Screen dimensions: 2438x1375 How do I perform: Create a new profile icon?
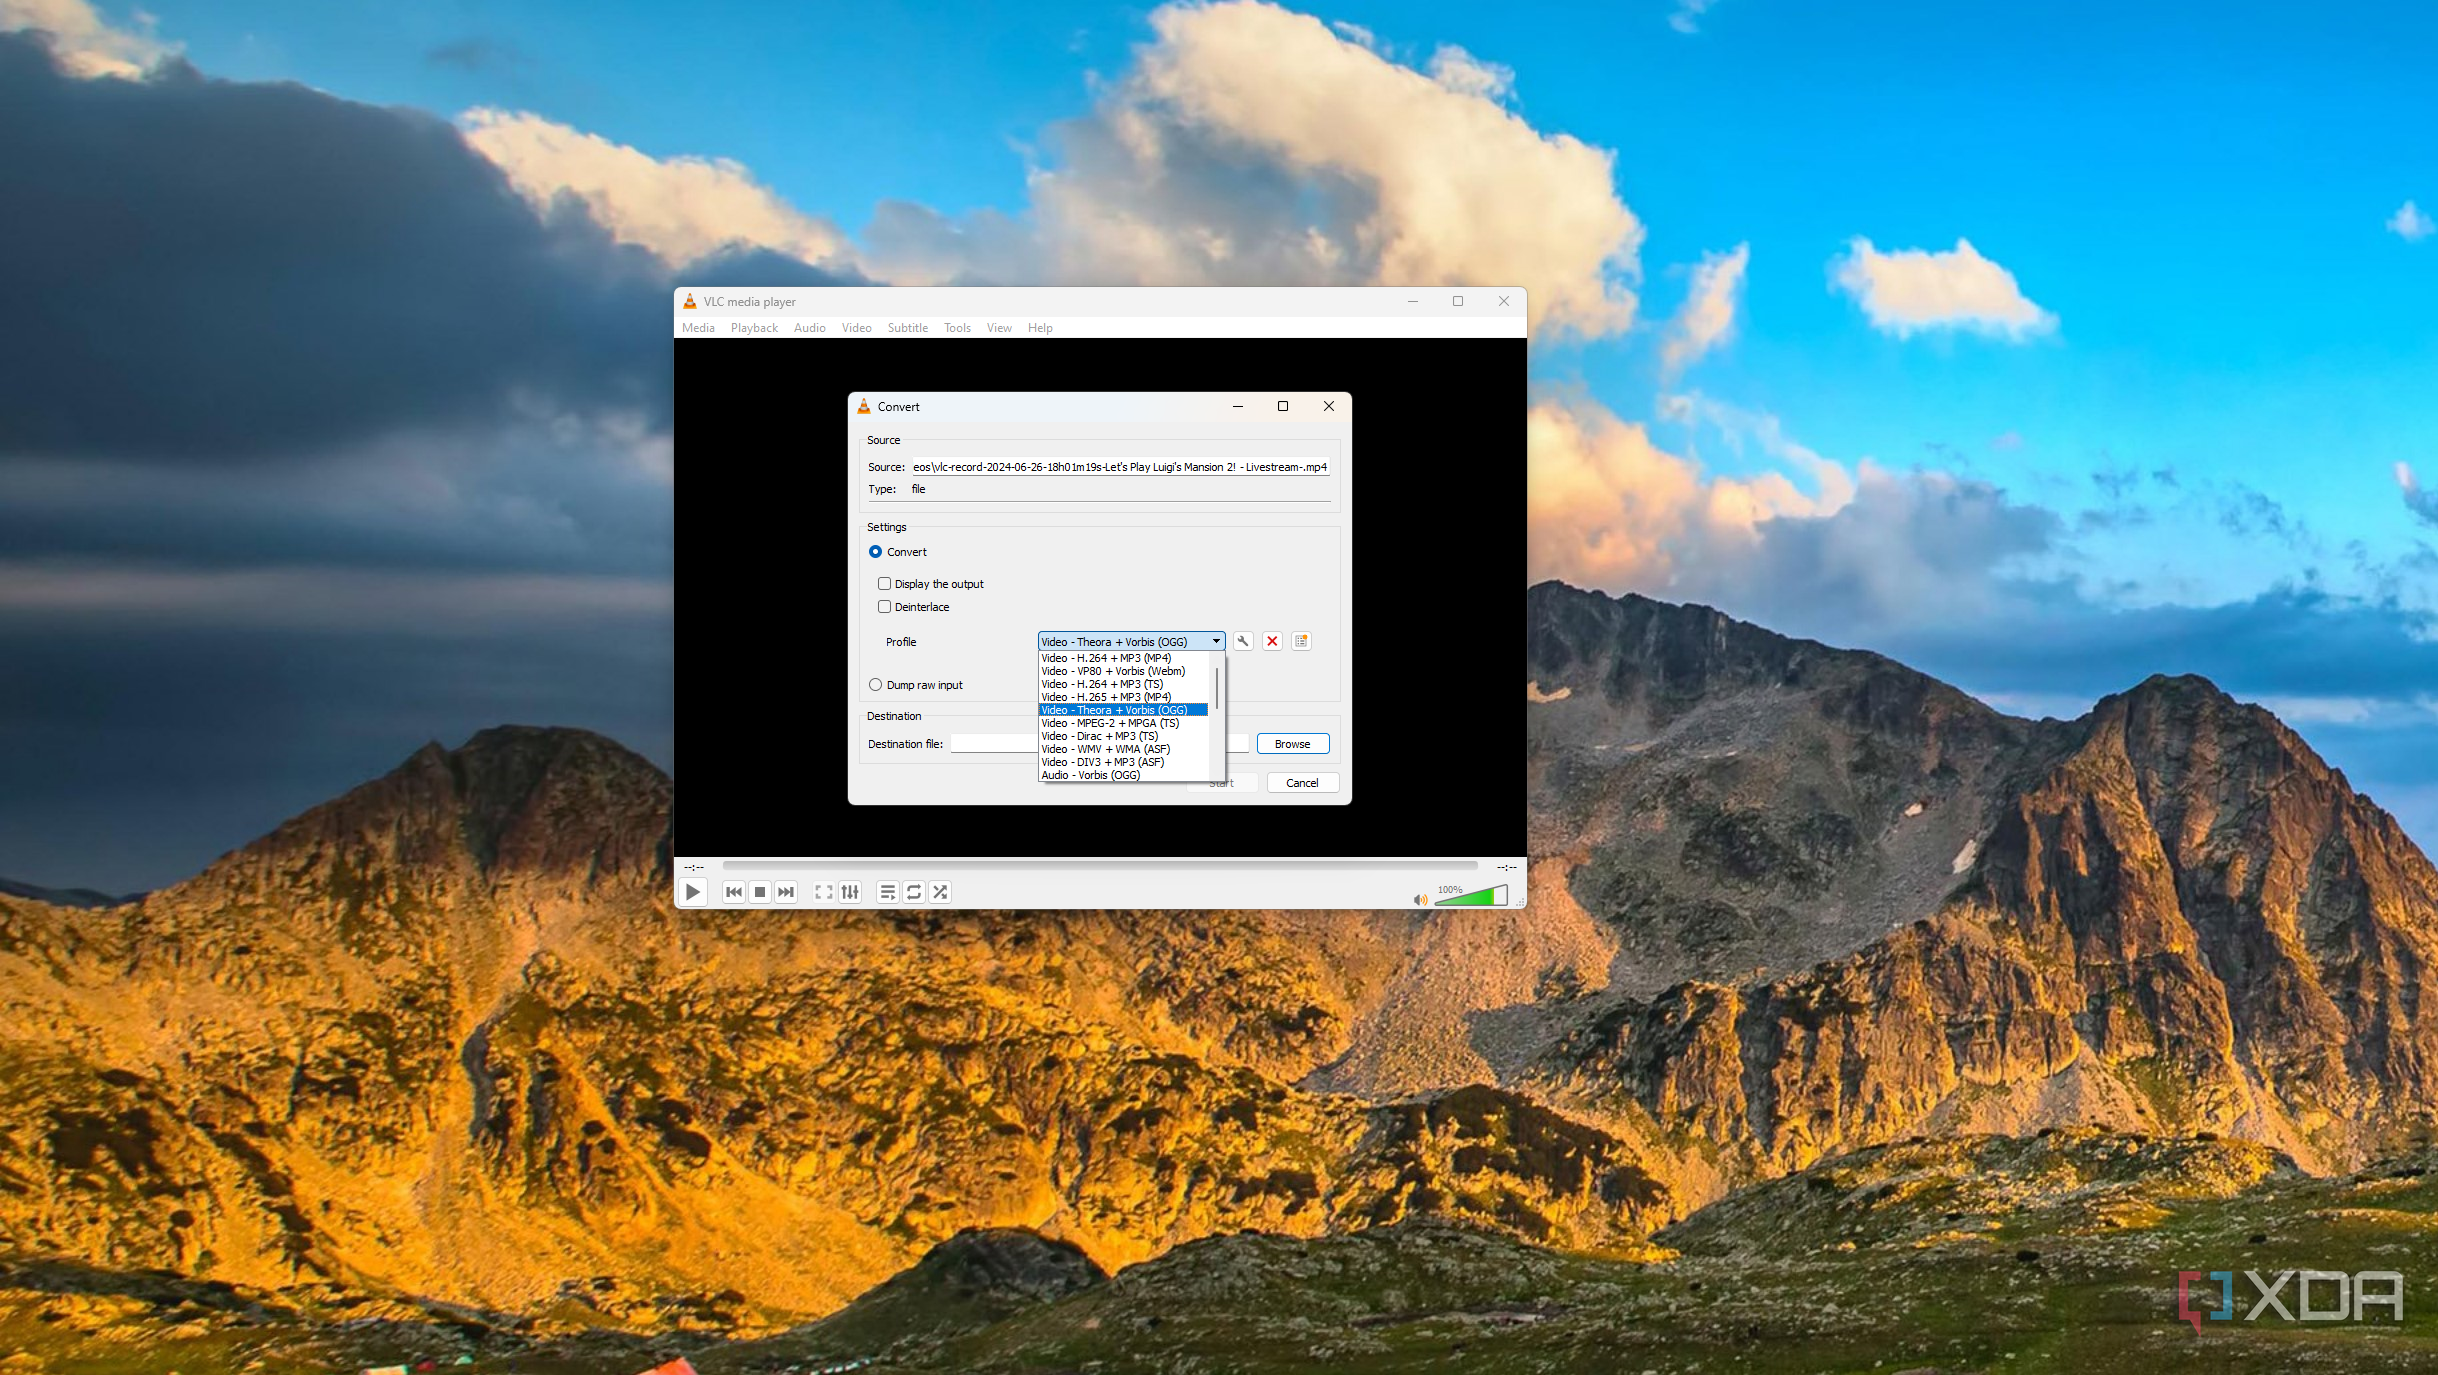click(x=1301, y=642)
